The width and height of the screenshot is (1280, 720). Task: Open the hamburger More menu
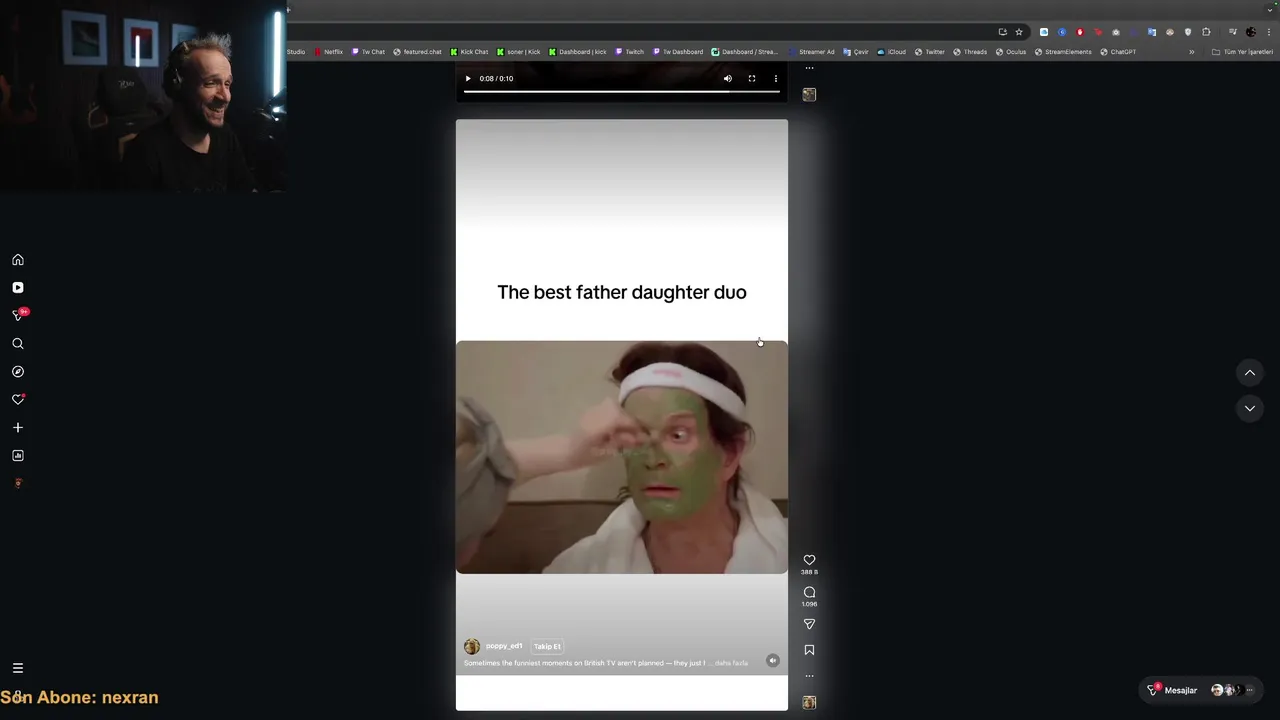coord(18,668)
